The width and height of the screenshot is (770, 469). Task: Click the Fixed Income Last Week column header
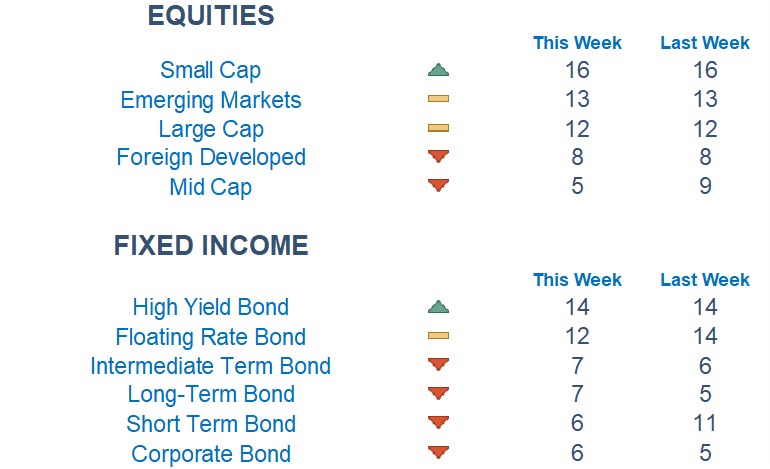pyautogui.click(x=705, y=280)
